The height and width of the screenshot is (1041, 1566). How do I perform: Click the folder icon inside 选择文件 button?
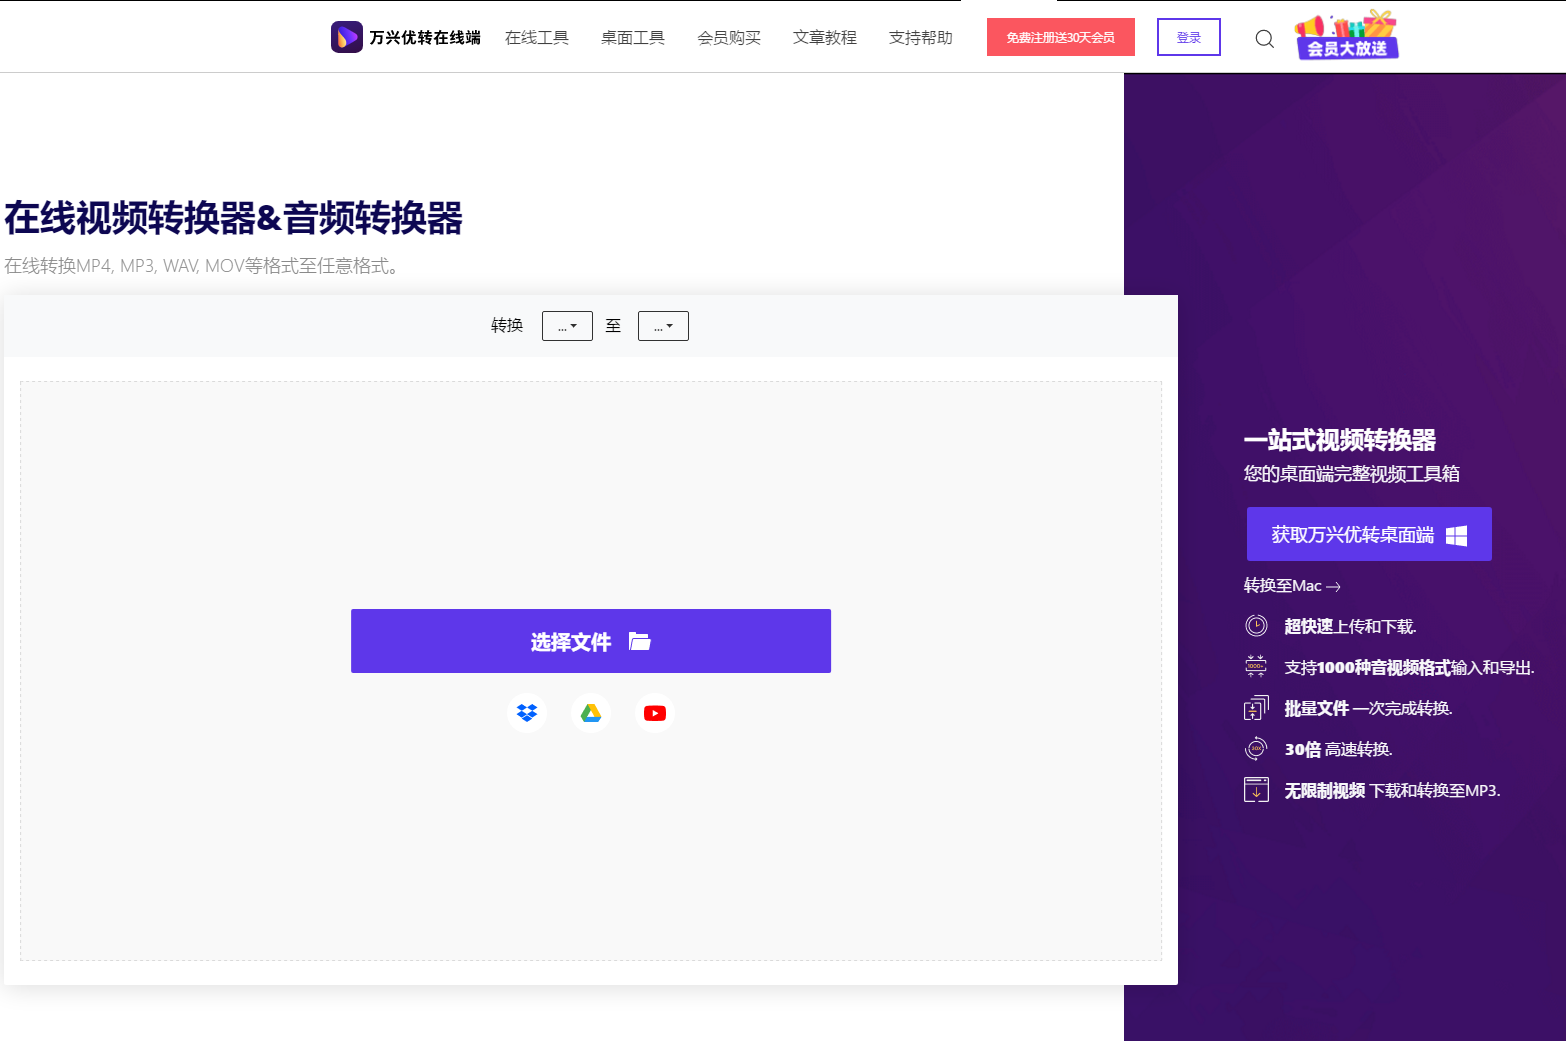(x=641, y=641)
